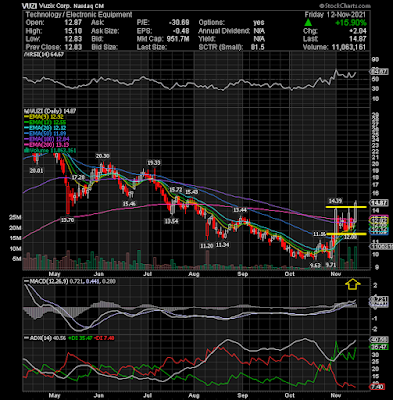This screenshot has width=393, height=400.
Task: Click the 15.43 price label
Action: (x=192, y=192)
